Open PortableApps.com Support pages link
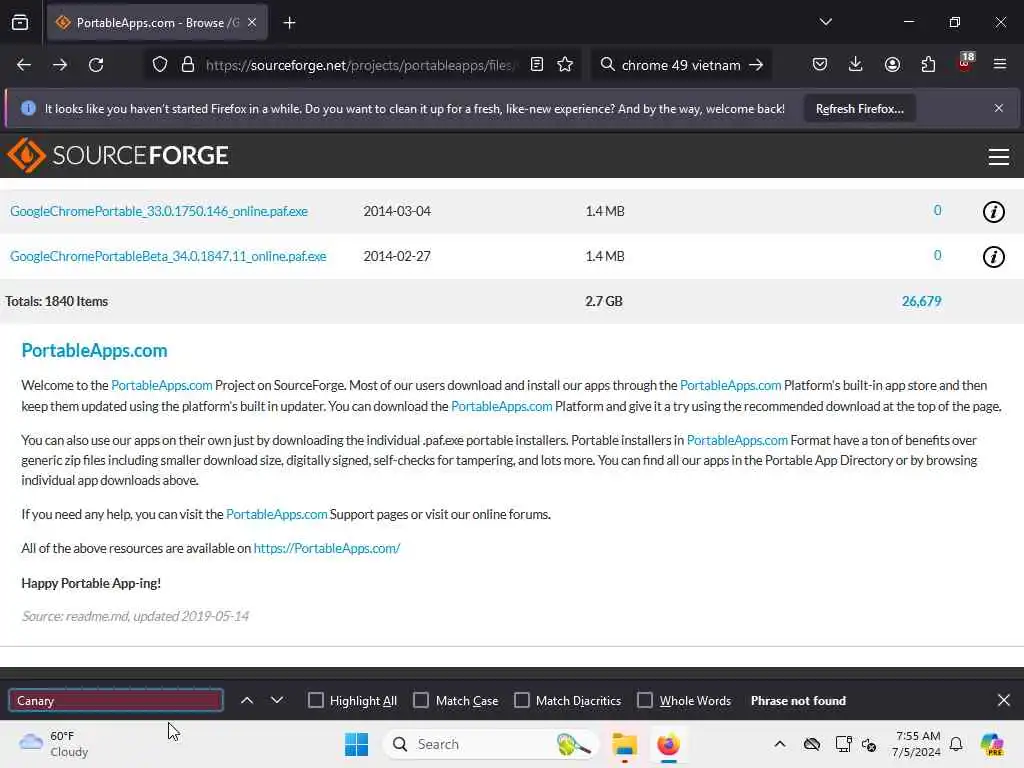Screen dimensions: 1024x768 pos(276,515)
